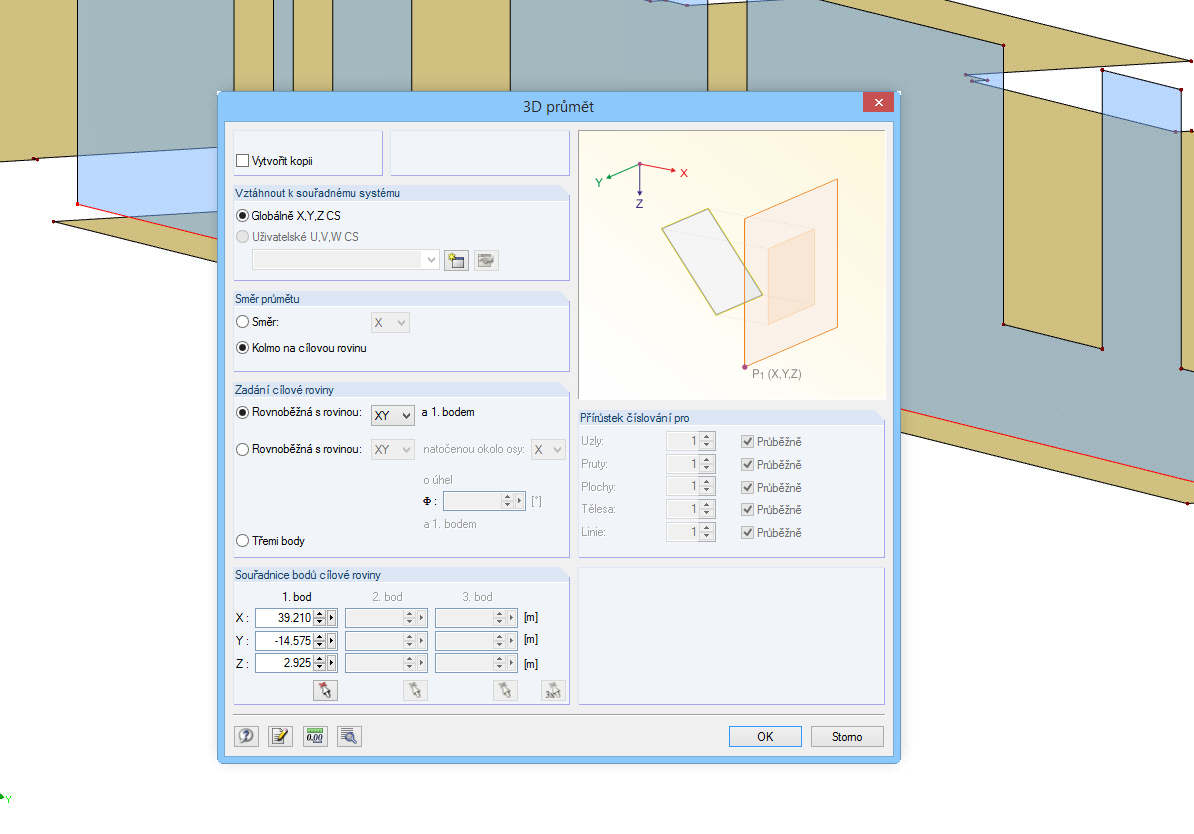Click stepper arrows of Y coordinate 1. bod
The height and width of the screenshot is (834, 1194).
[320, 641]
